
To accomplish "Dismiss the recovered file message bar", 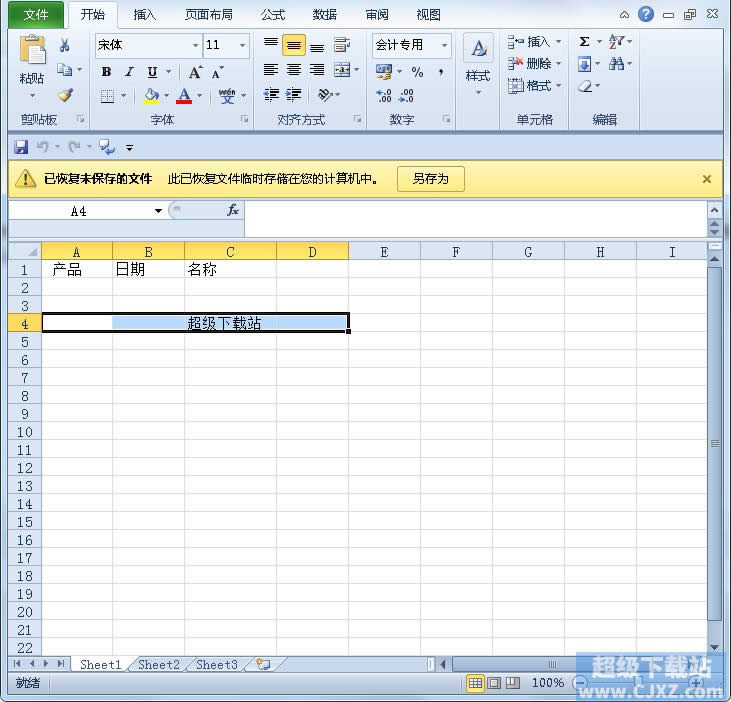I will pyautogui.click(x=707, y=179).
